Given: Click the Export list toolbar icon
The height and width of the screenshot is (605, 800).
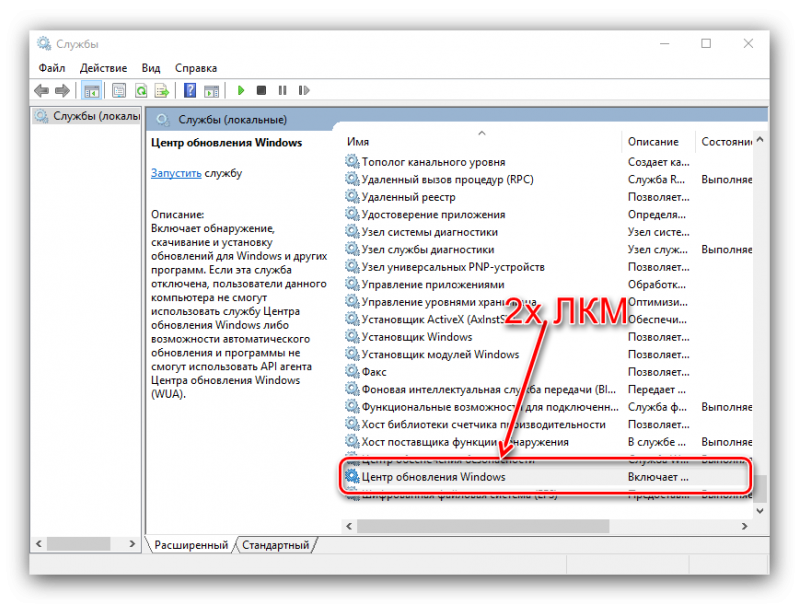Looking at the screenshot, I should click(x=162, y=91).
